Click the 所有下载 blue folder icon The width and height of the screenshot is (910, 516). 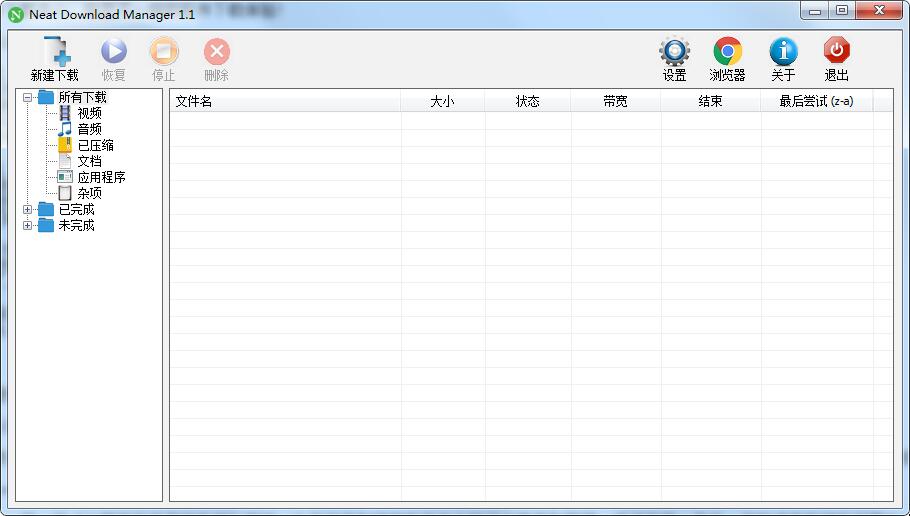click(46, 97)
